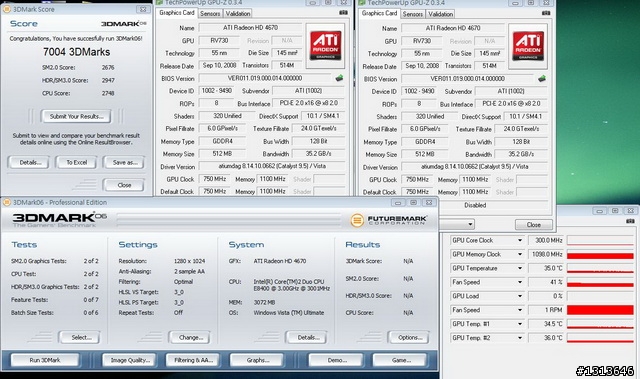
Task: Click the screenshot camera icon in right GPU-Z window
Action: click(546, 13)
